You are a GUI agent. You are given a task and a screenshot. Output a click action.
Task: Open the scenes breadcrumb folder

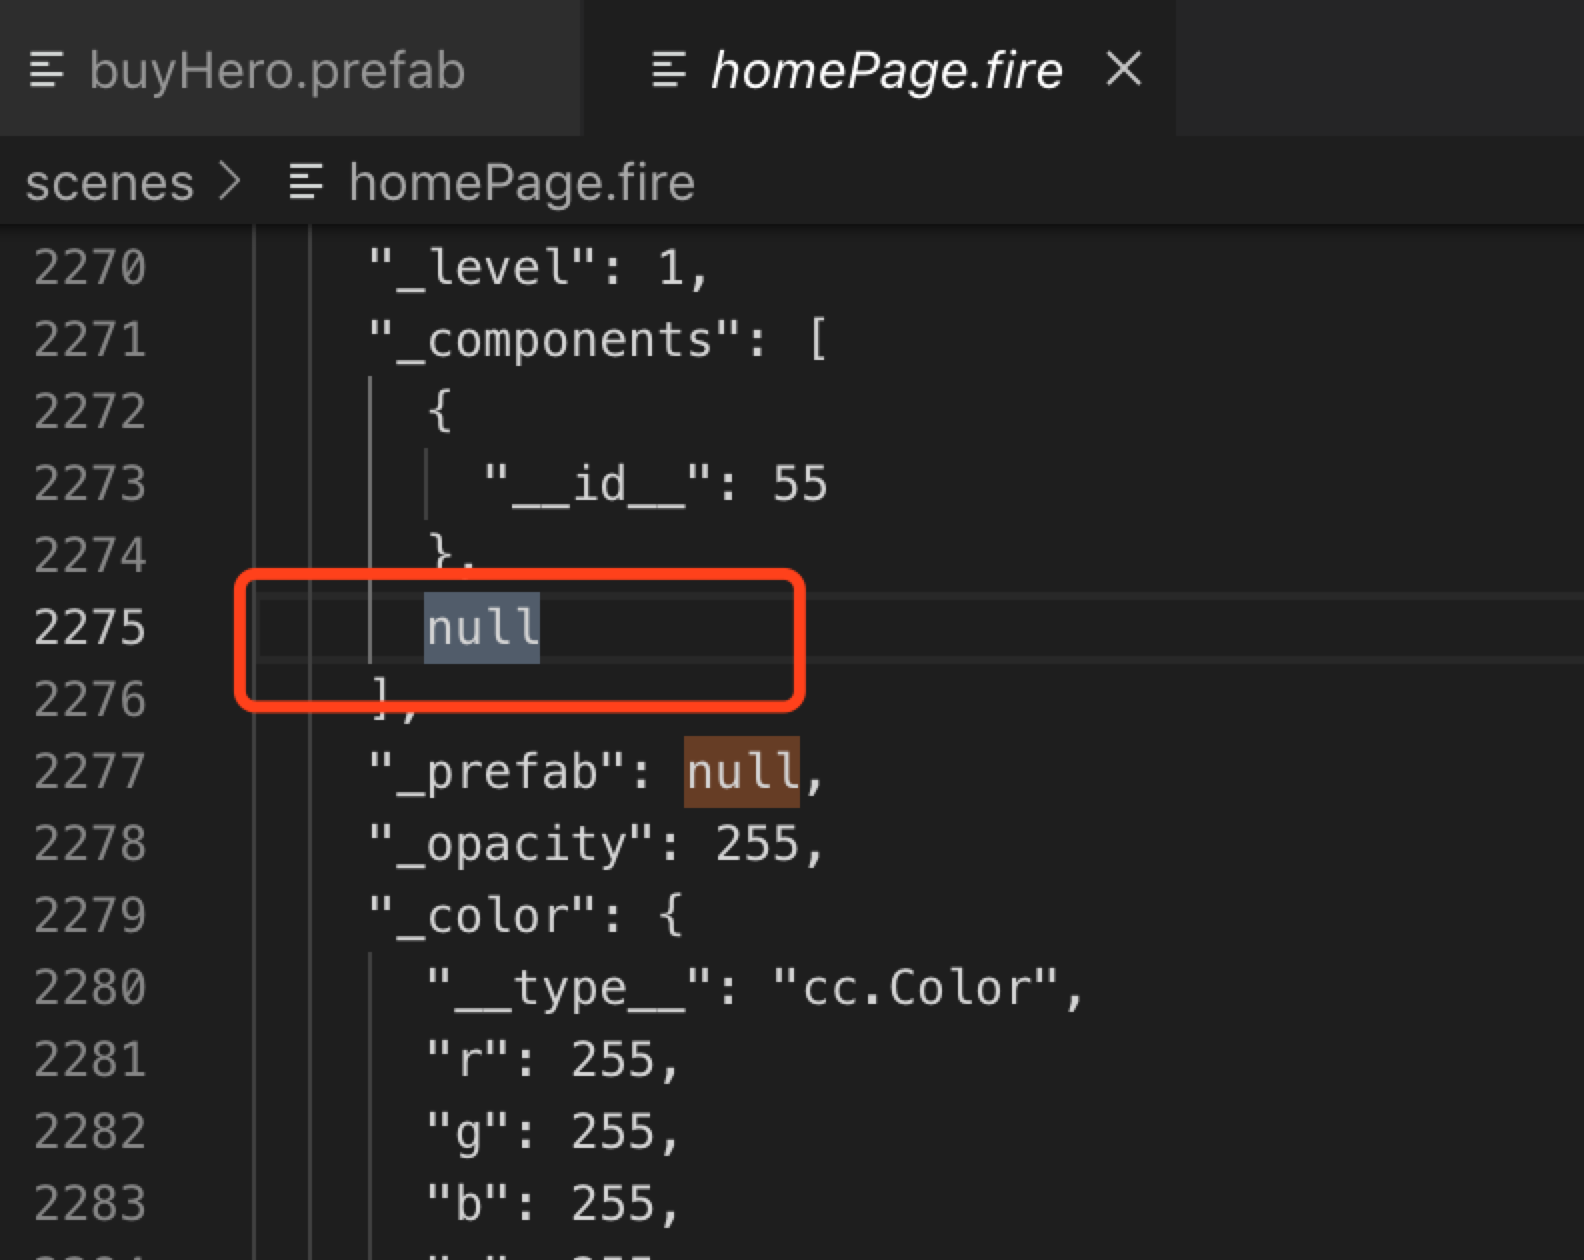point(109,183)
